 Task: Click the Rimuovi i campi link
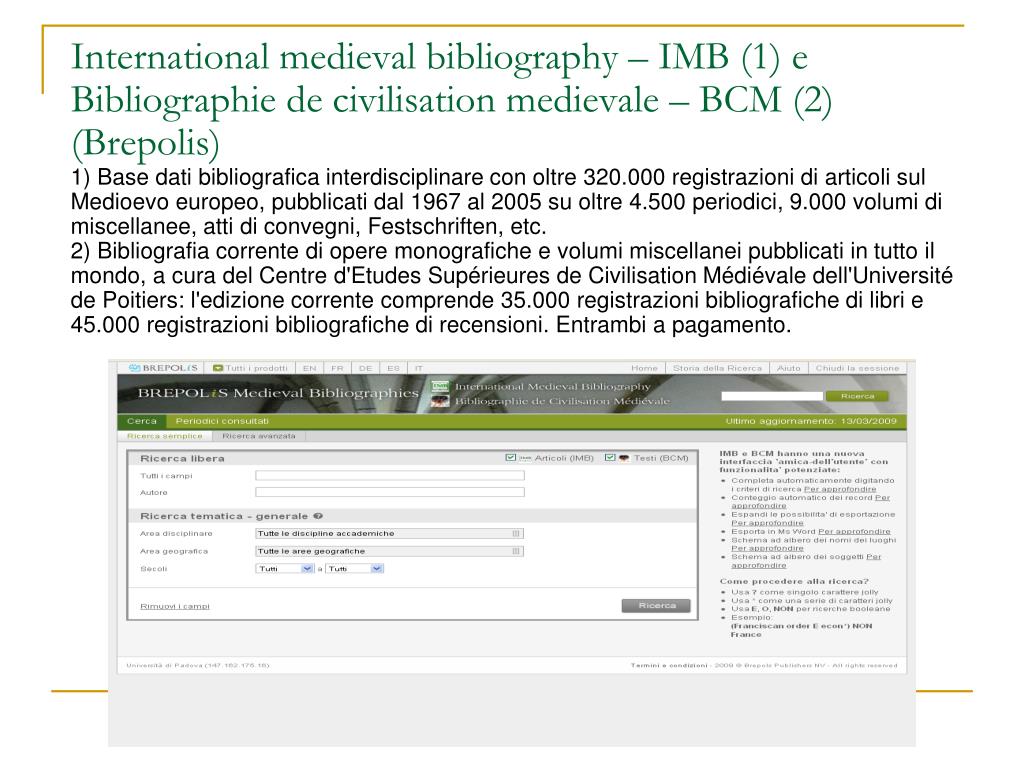[175, 607]
